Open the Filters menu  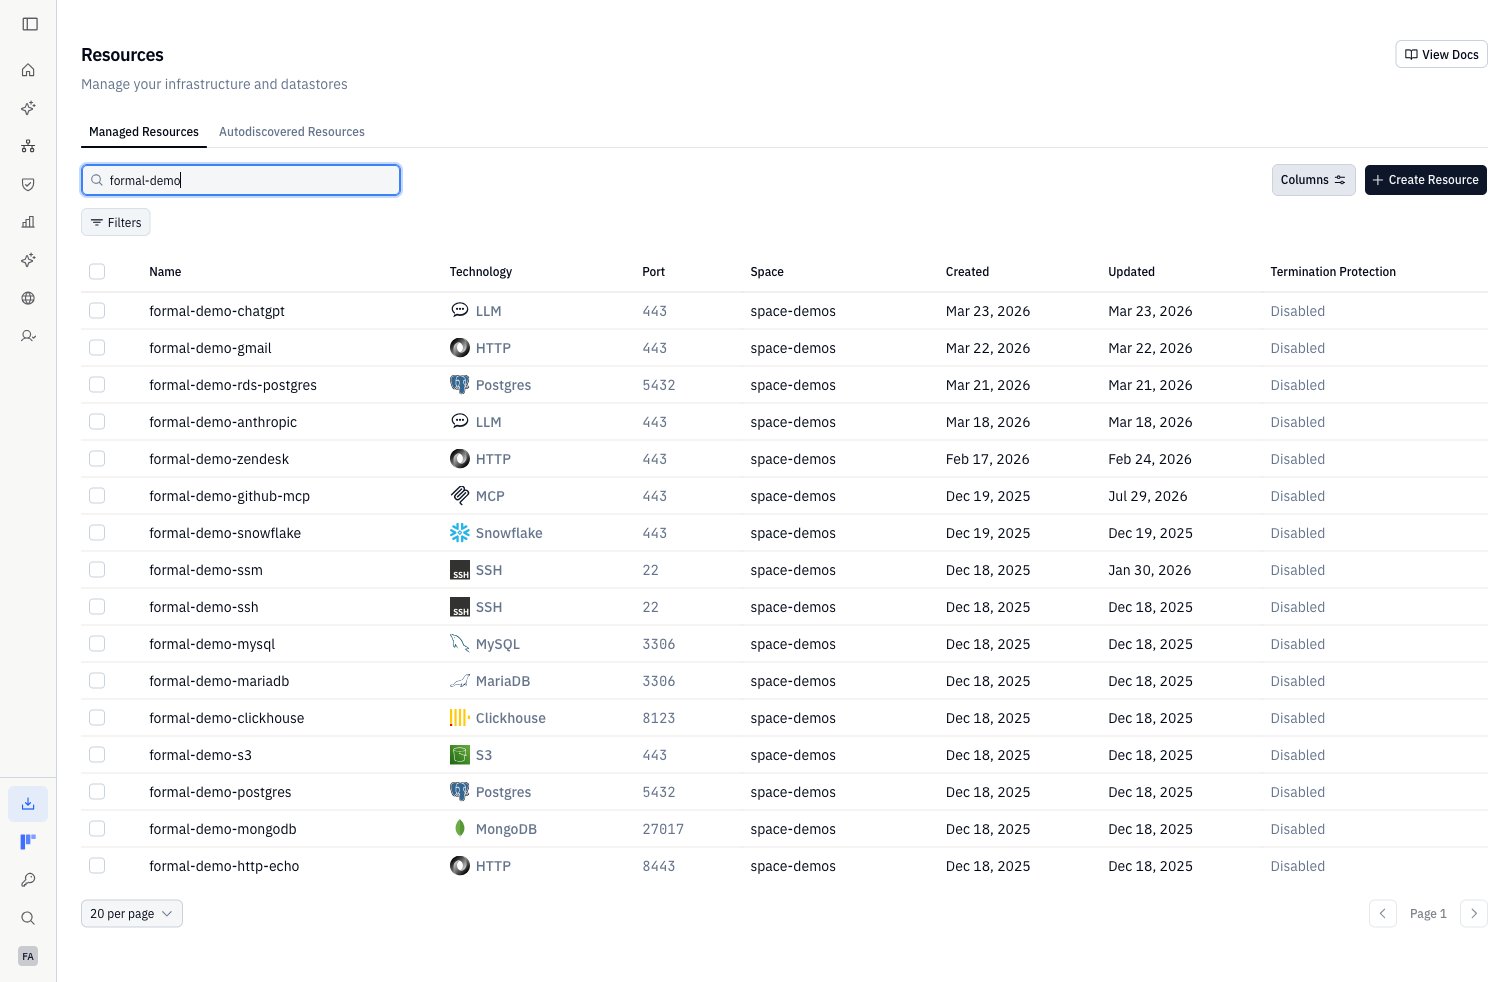[x=116, y=223]
